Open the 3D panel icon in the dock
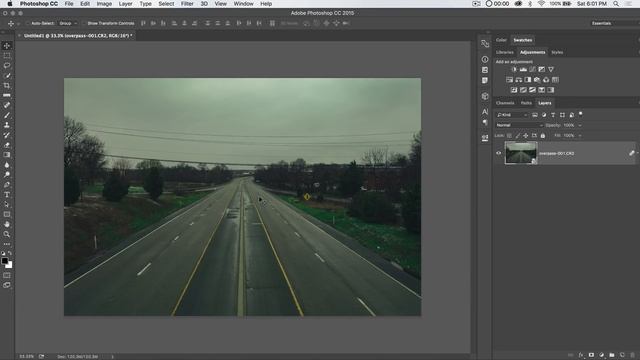Screen dimensions: 640x360 click(x=485, y=96)
